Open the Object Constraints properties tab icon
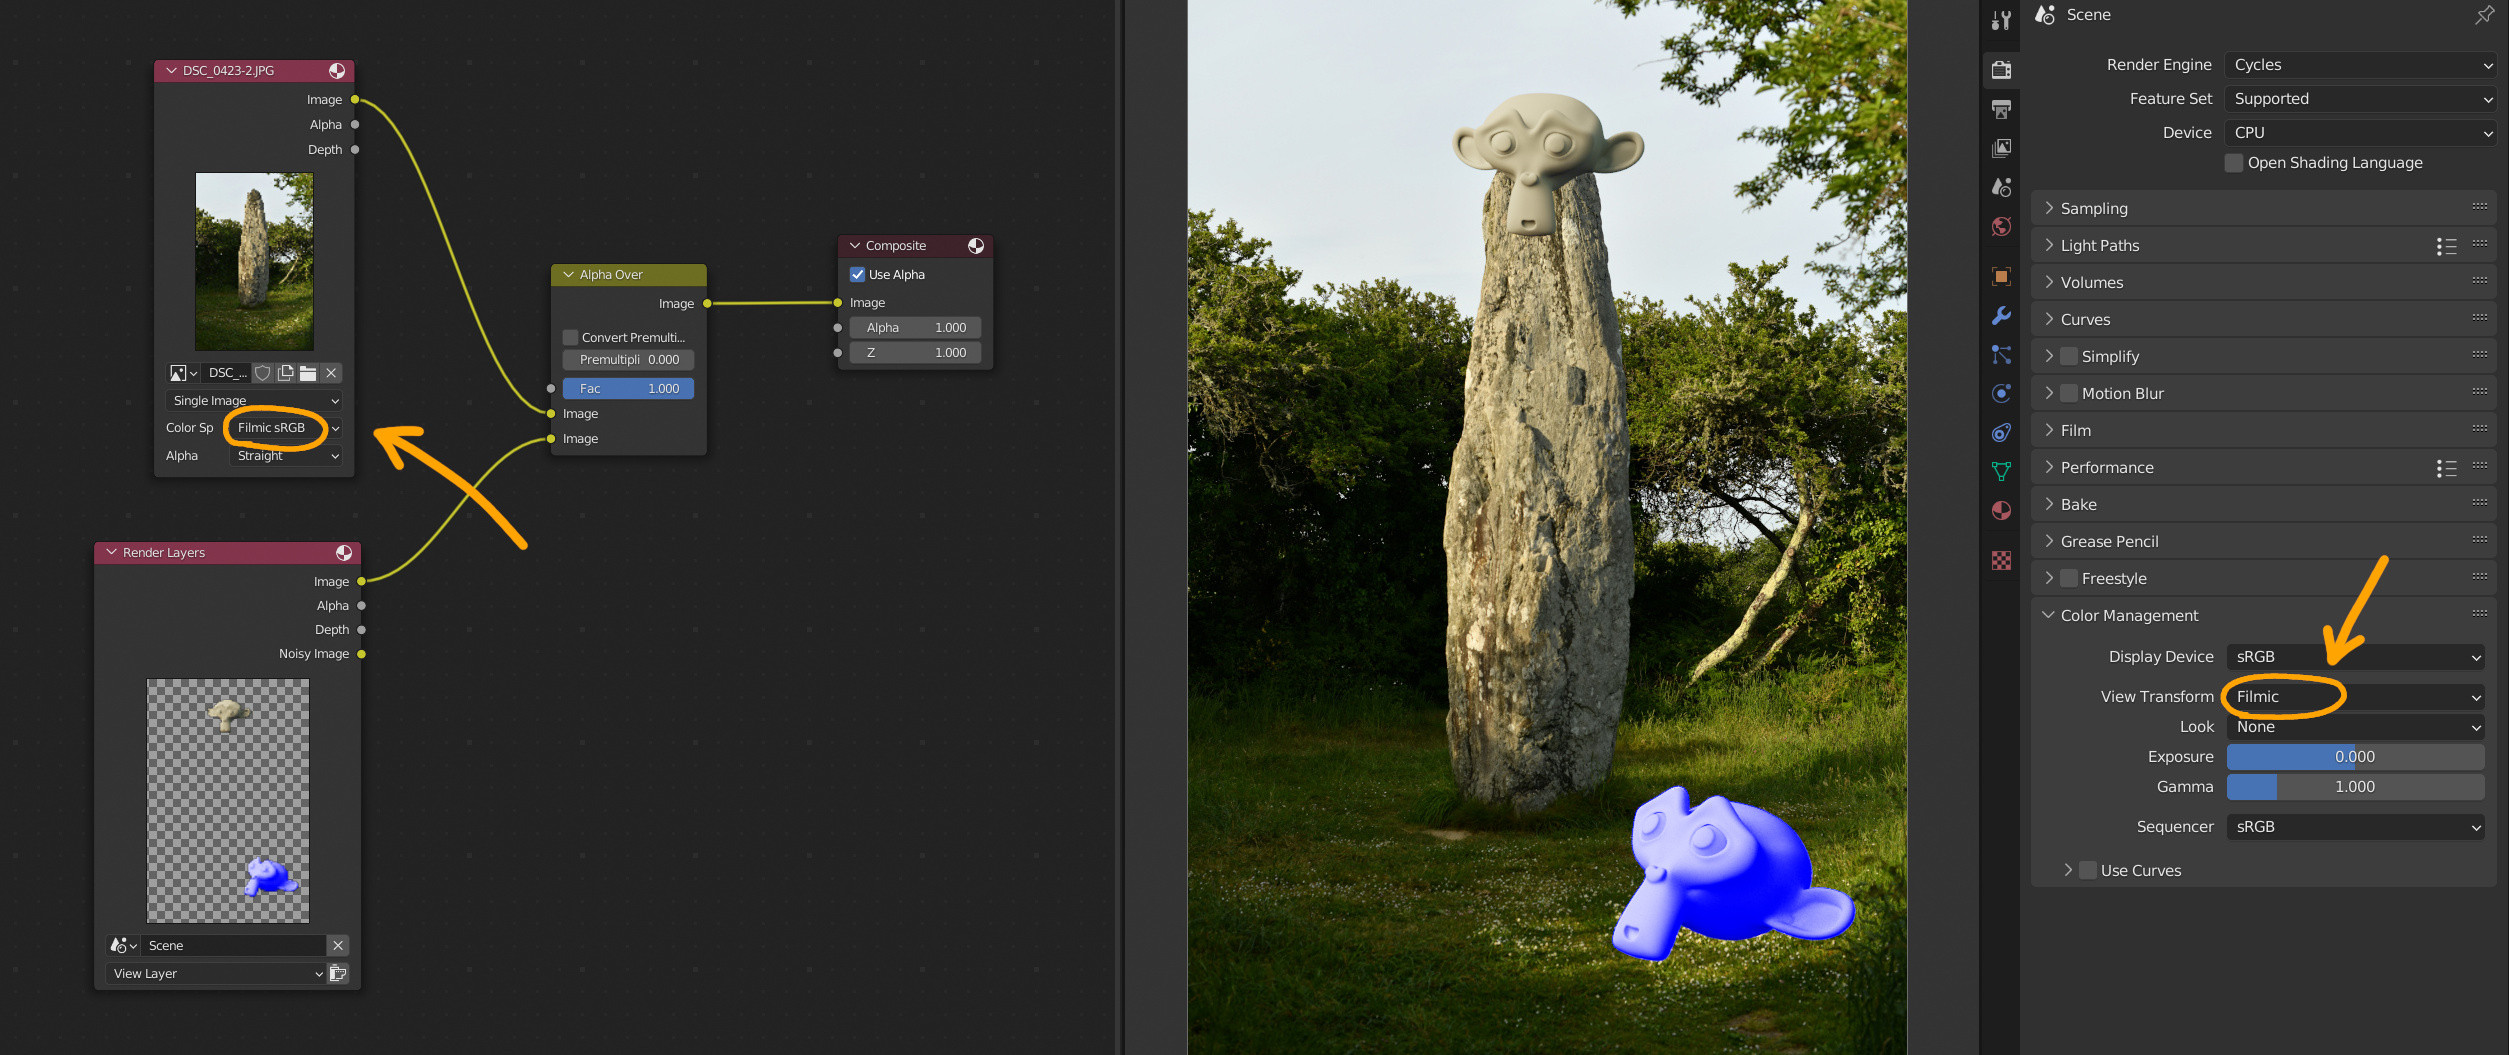The image size is (2509, 1055). (x=2001, y=432)
